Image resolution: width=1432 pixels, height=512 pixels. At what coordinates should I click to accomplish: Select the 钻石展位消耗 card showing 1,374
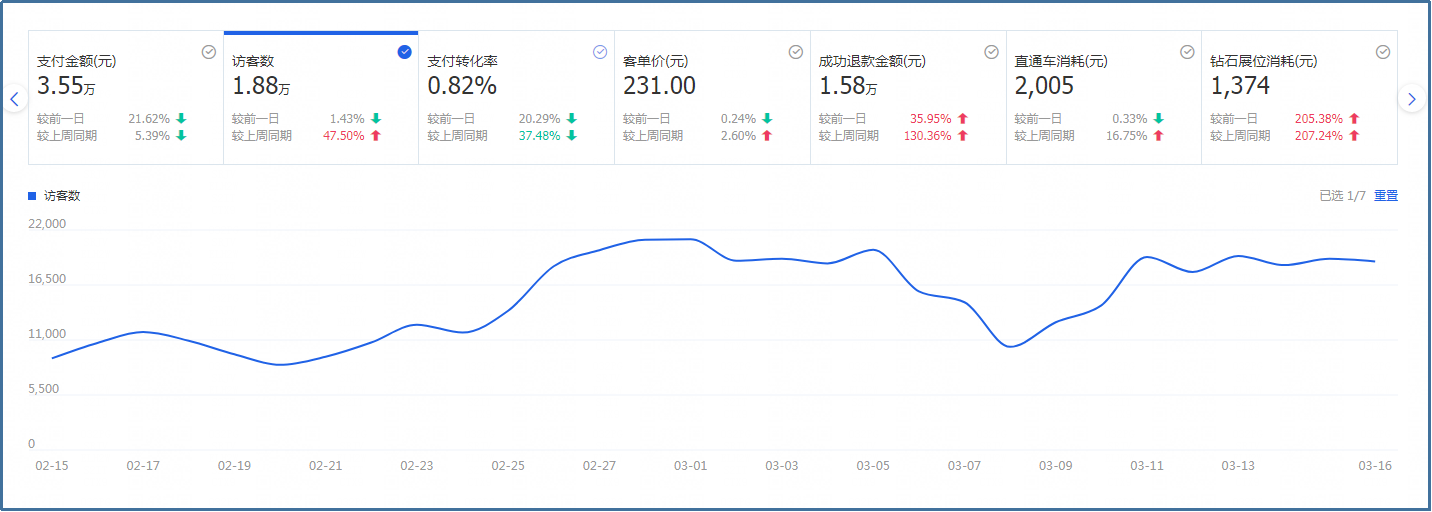pos(1300,97)
